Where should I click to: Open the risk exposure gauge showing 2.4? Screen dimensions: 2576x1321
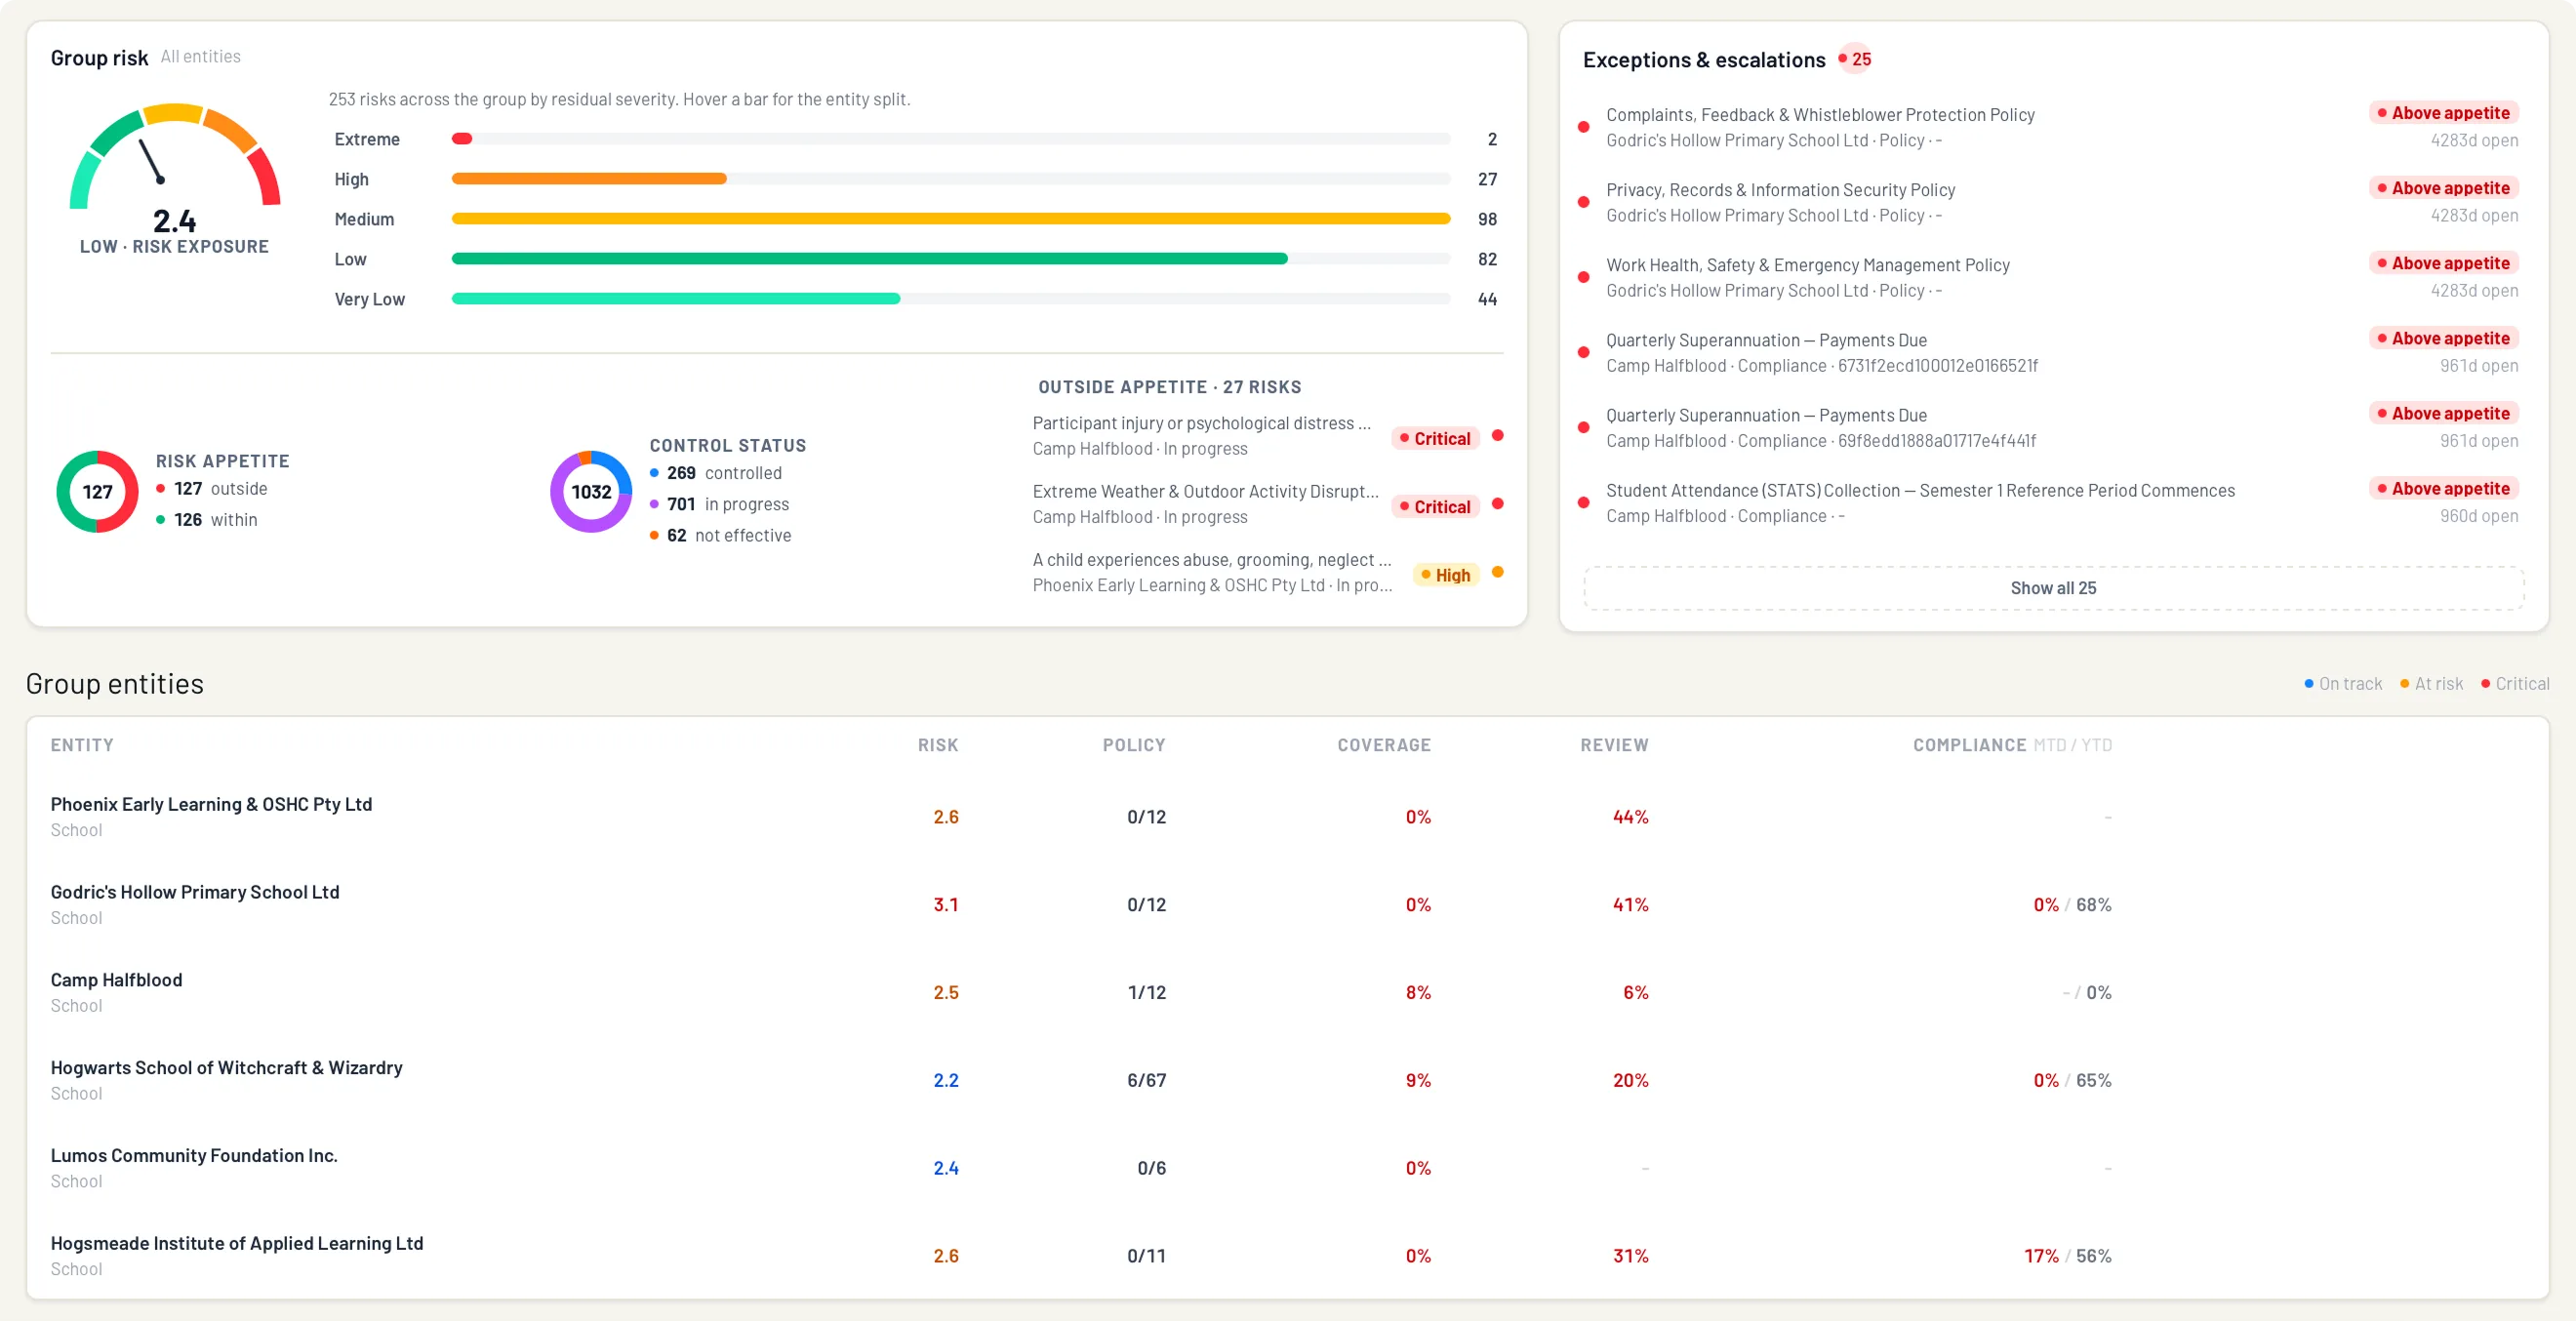point(175,178)
